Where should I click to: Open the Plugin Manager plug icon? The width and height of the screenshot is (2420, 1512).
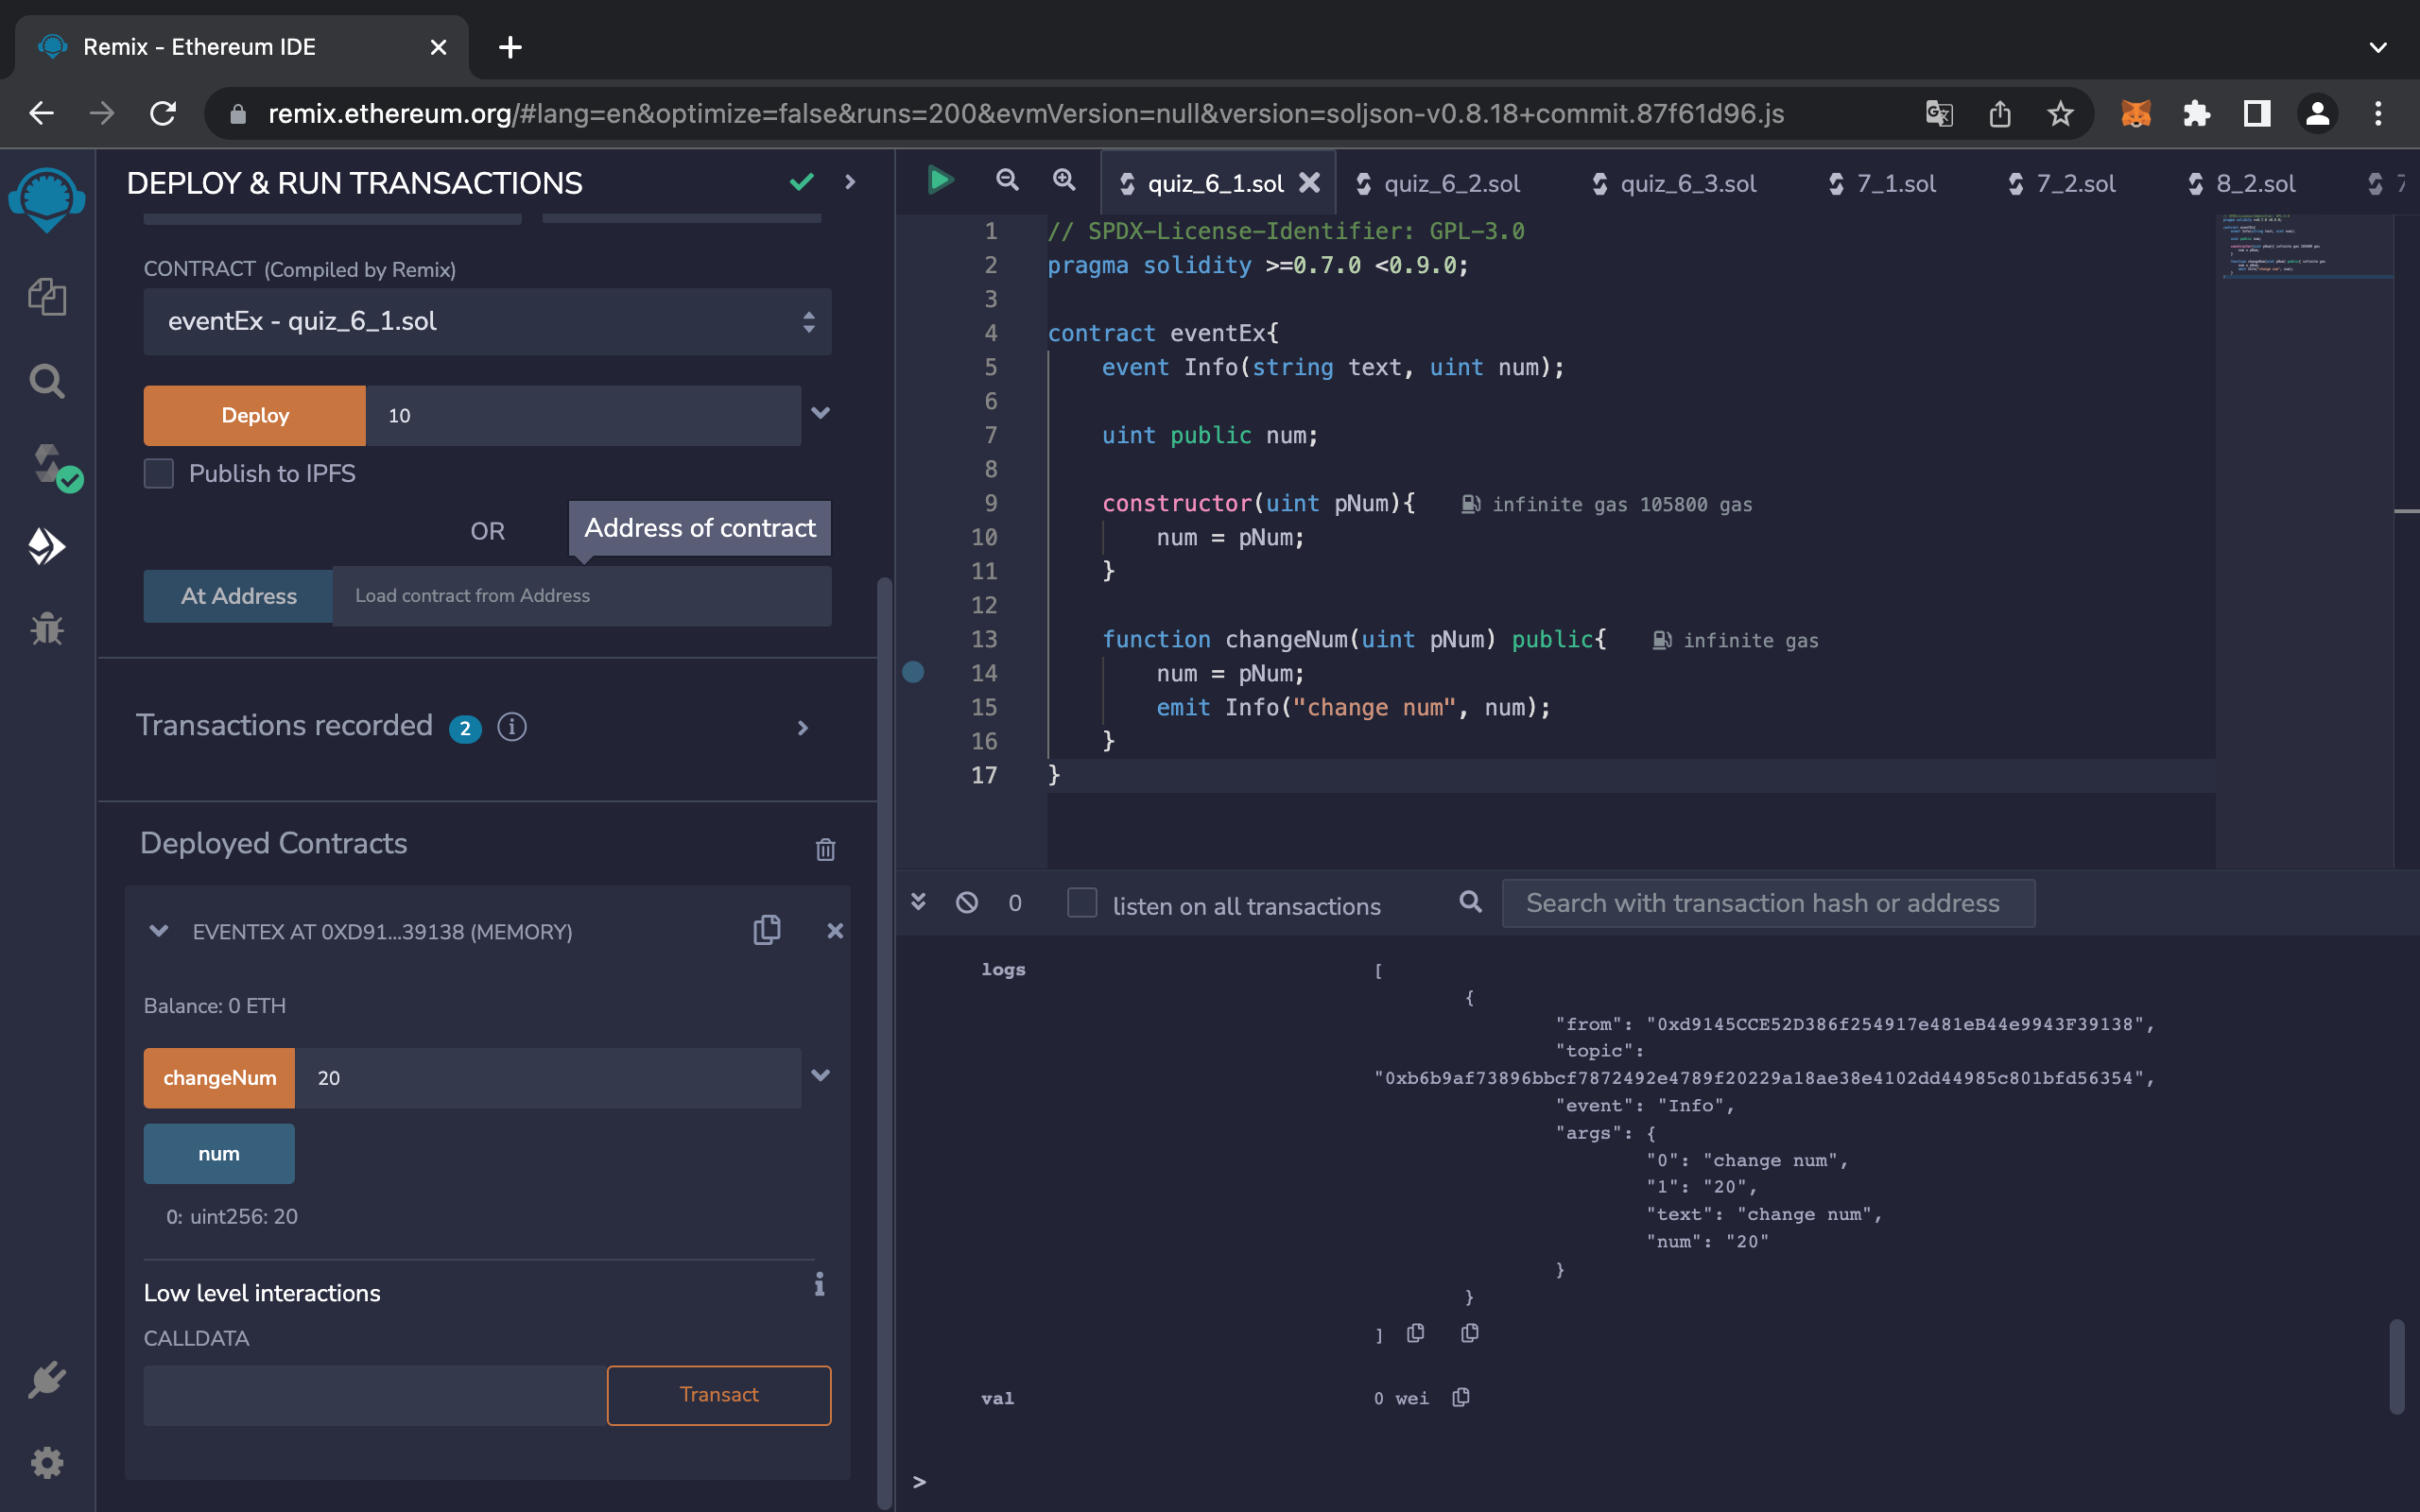pyautogui.click(x=47, y=1380)
